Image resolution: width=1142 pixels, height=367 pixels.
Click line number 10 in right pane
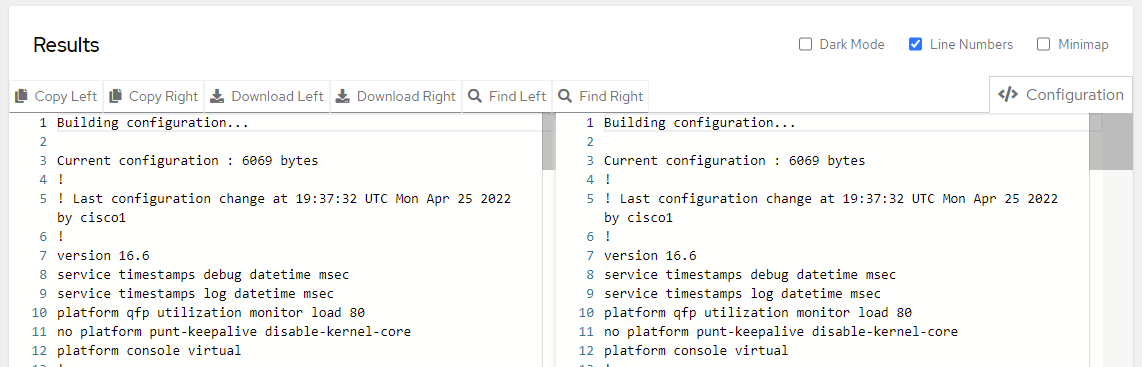click(588, 313)
